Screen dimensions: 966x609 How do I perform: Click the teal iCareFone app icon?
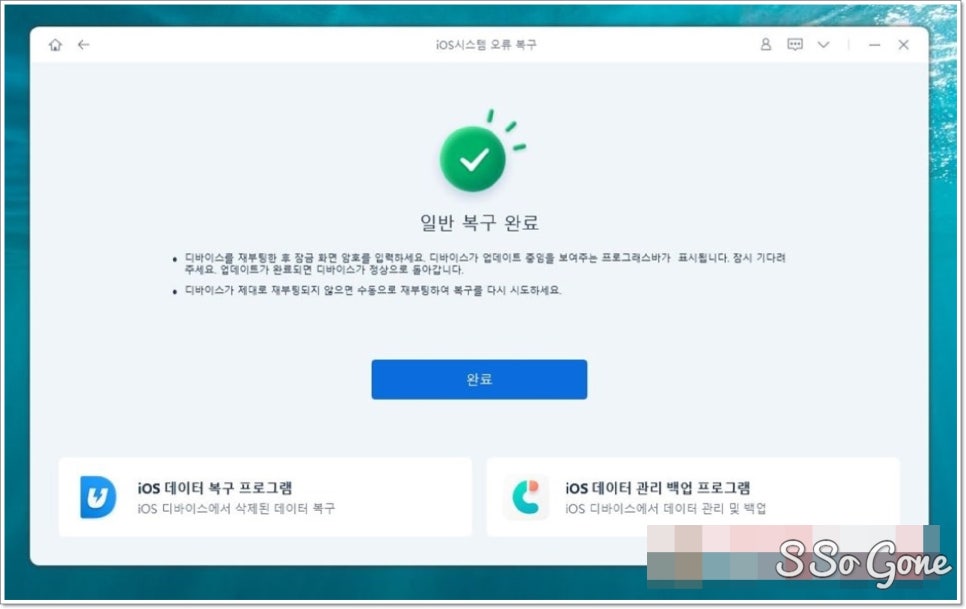pyautogui.click(x=526, y=497)
